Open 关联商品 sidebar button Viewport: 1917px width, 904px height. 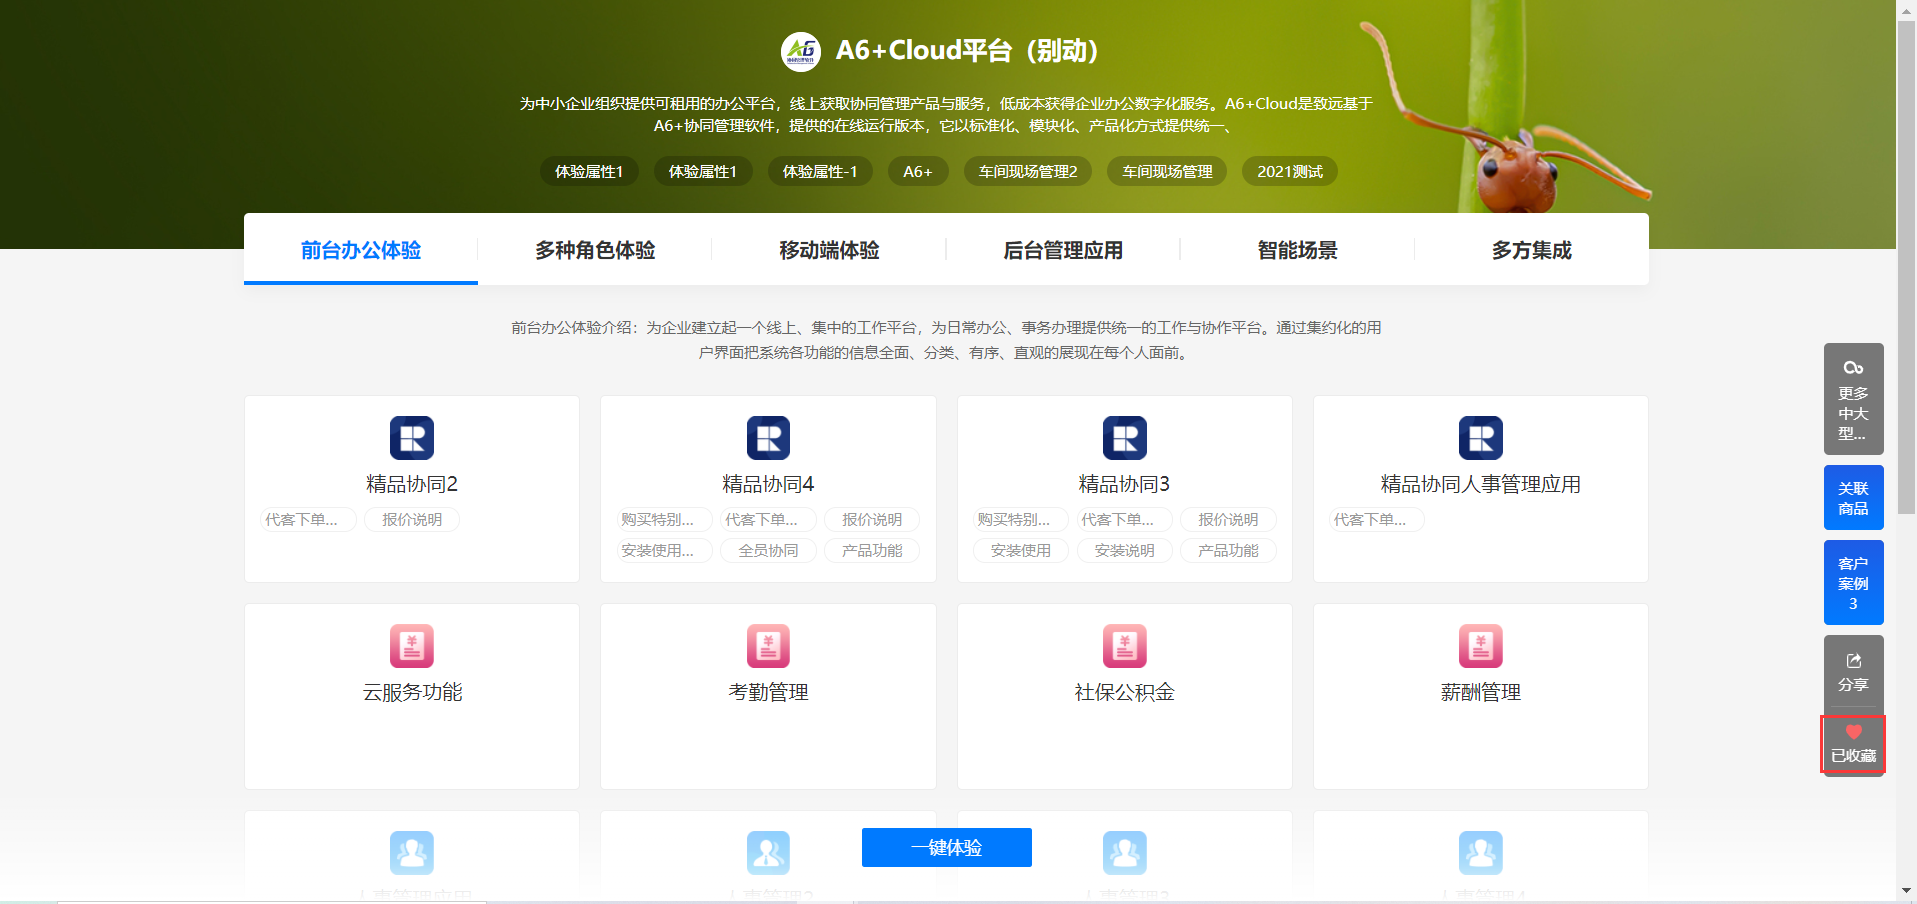coord(1853,498)
